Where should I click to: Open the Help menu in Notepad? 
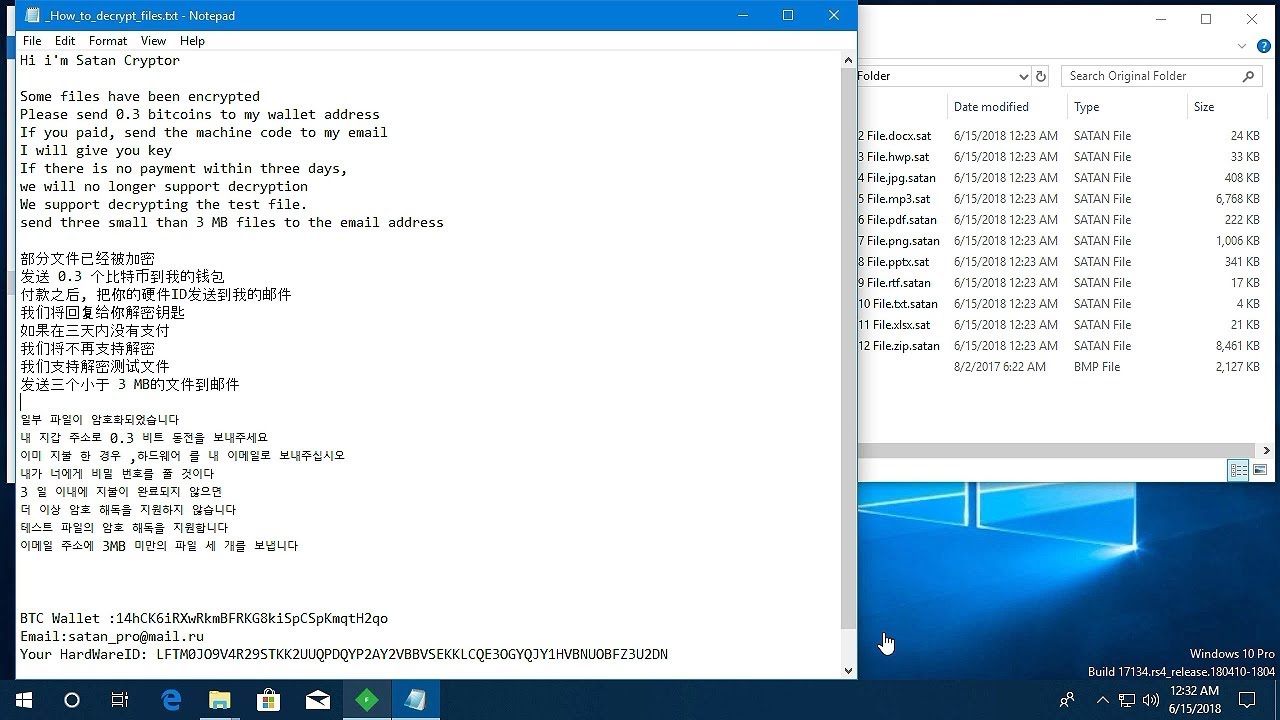[x=192, y=41]
